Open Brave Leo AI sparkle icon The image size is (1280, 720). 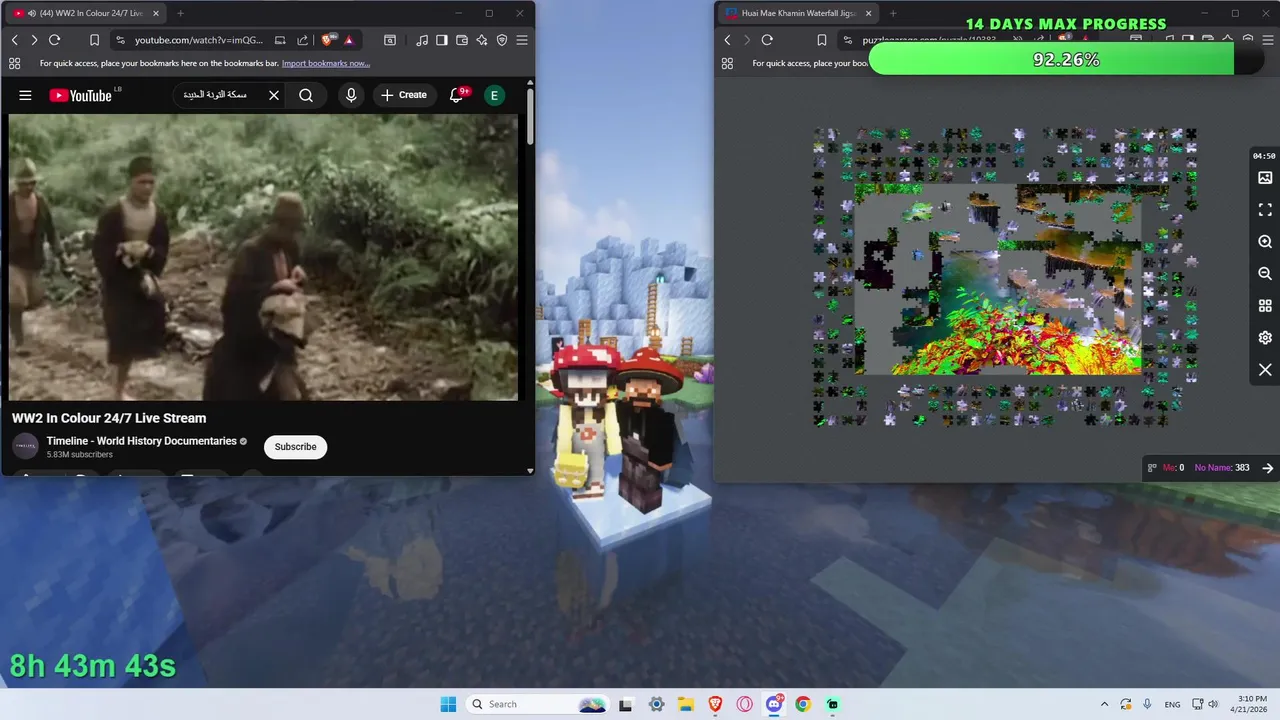482,40
